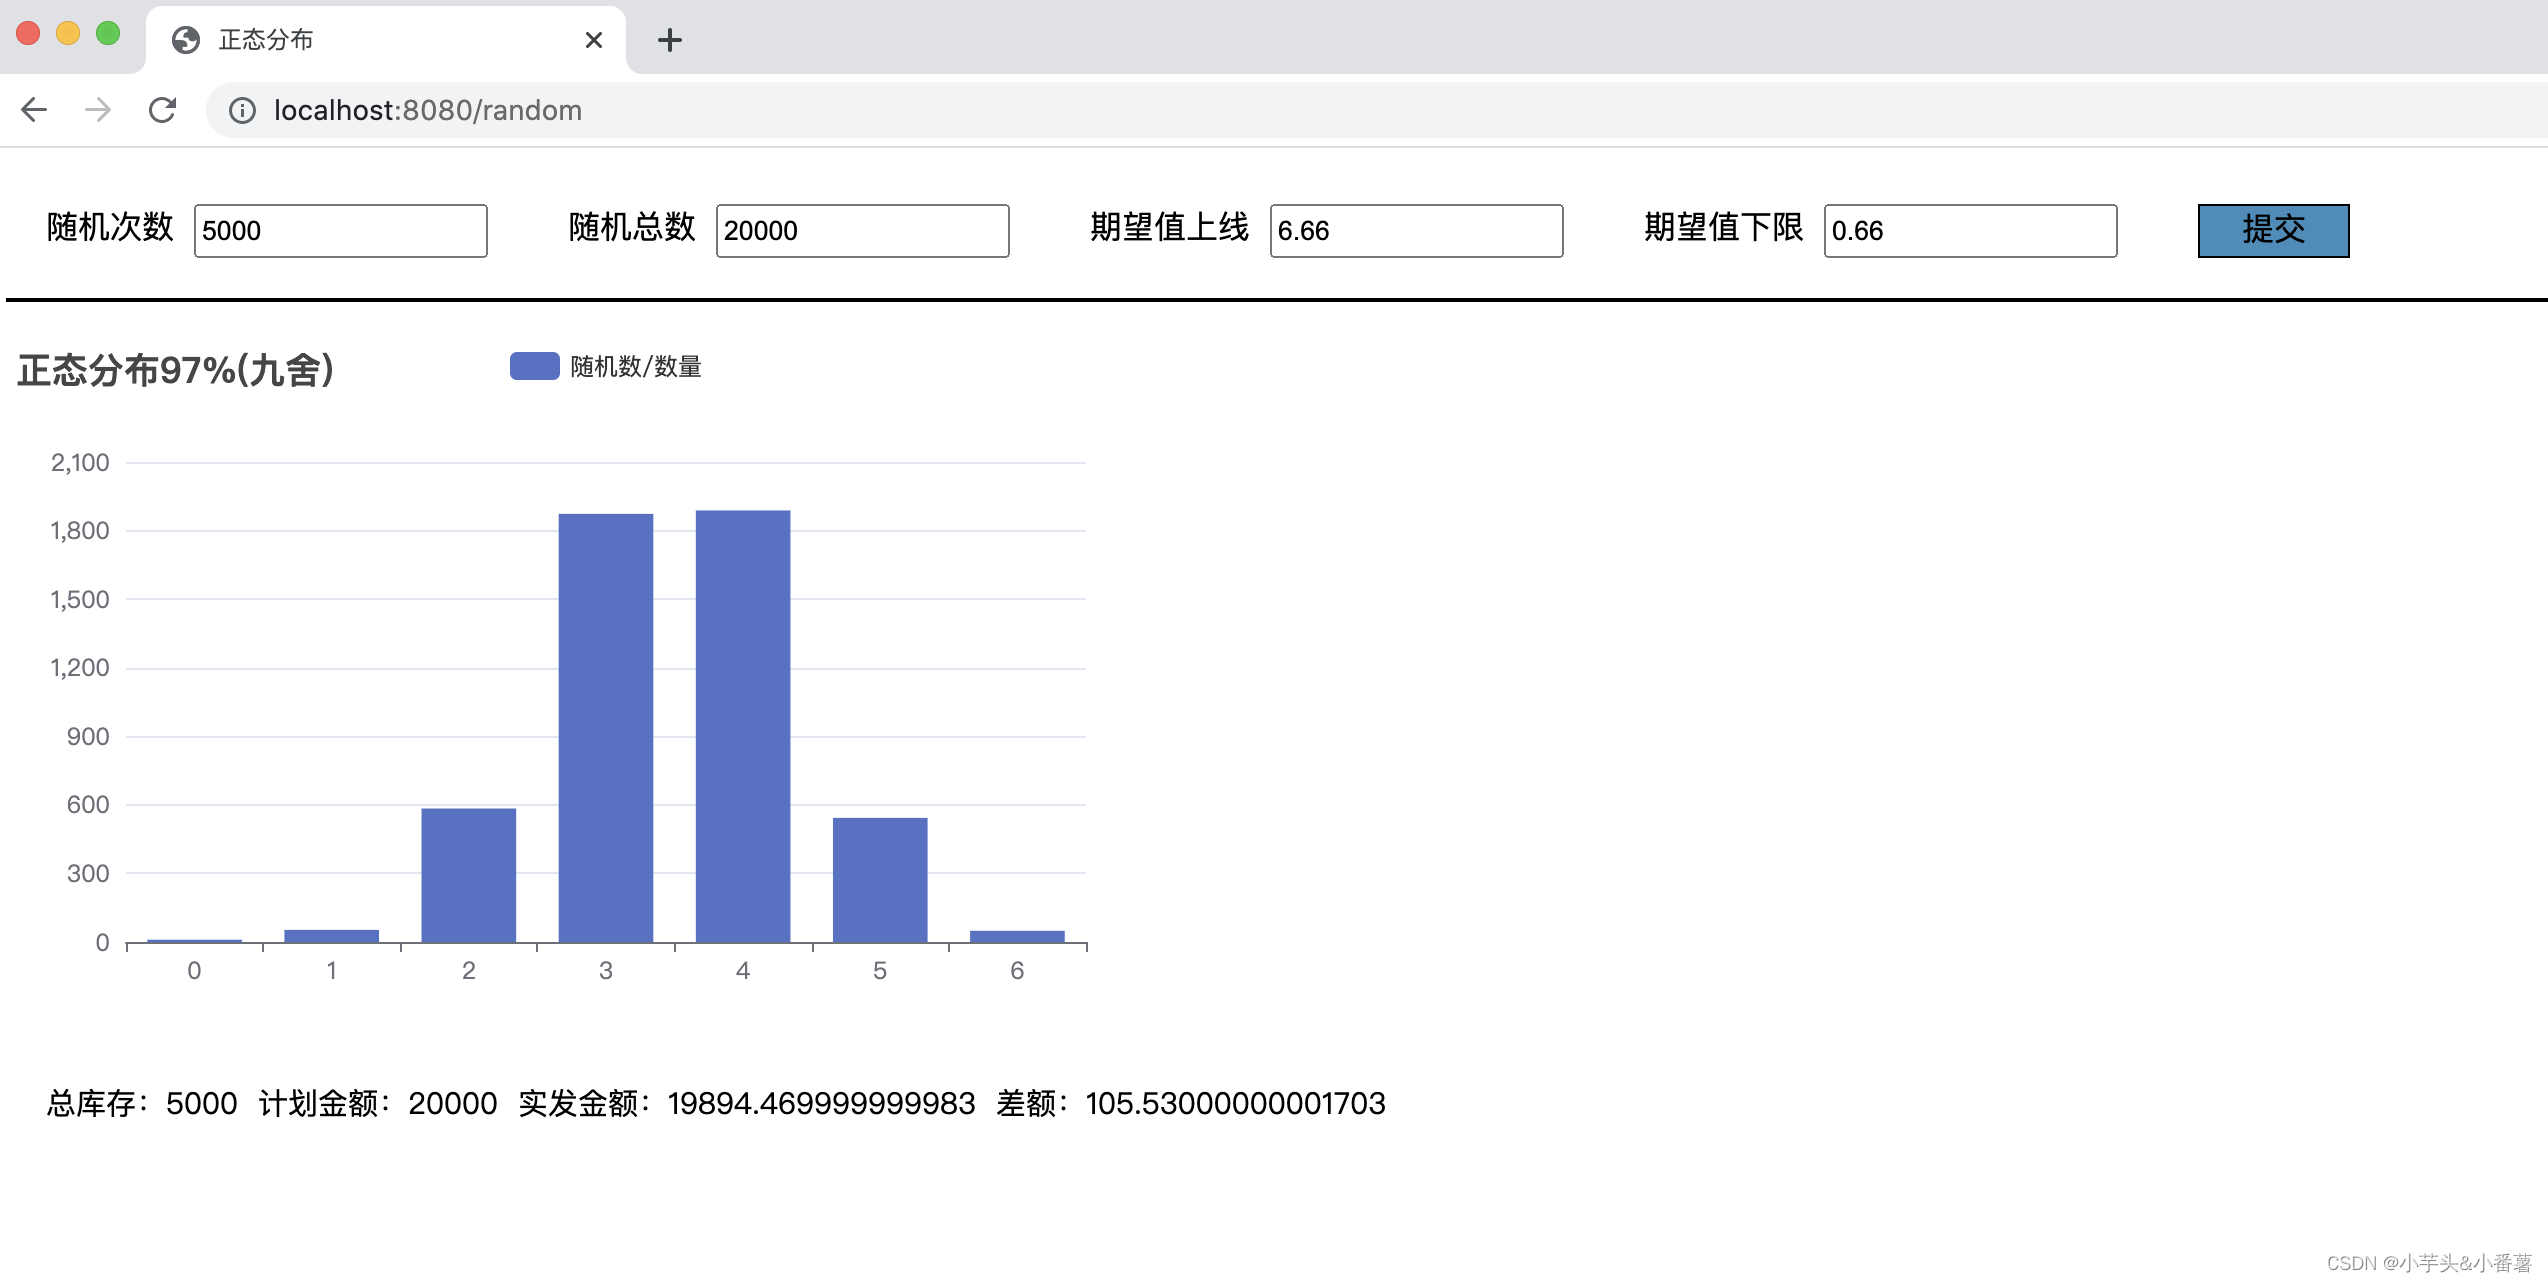This screenshot has height=1282, width=2548.
Task: Click the chart title 正态分布97%(九舍)
Action: [x=174, y=369]
